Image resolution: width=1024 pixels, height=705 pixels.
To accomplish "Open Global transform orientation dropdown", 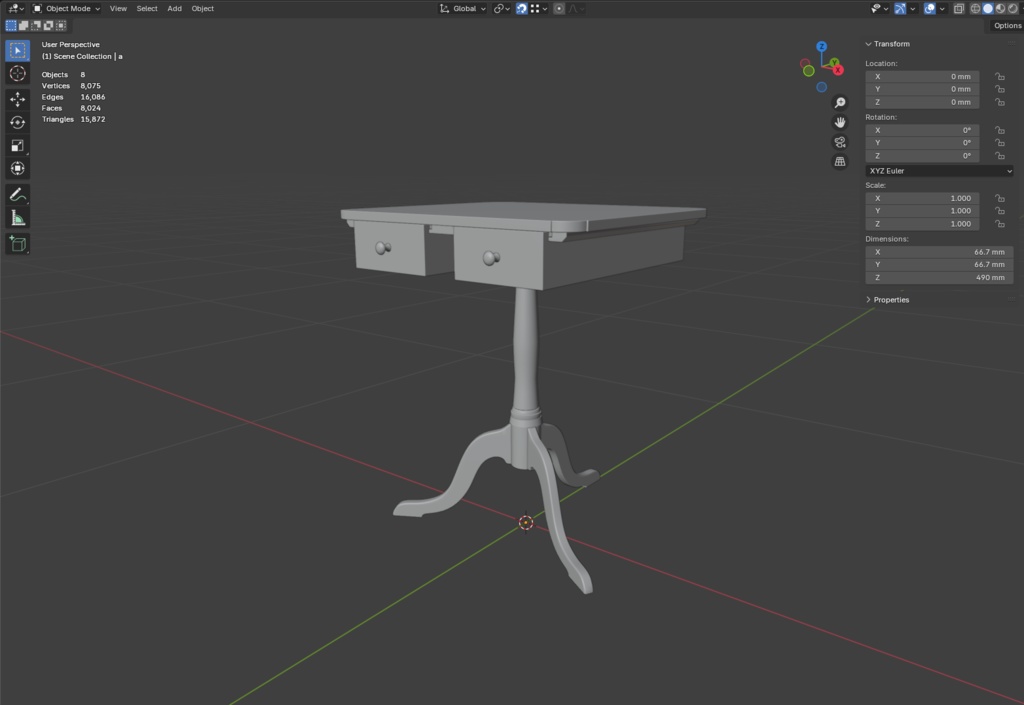I will click(x=463, y=8).
